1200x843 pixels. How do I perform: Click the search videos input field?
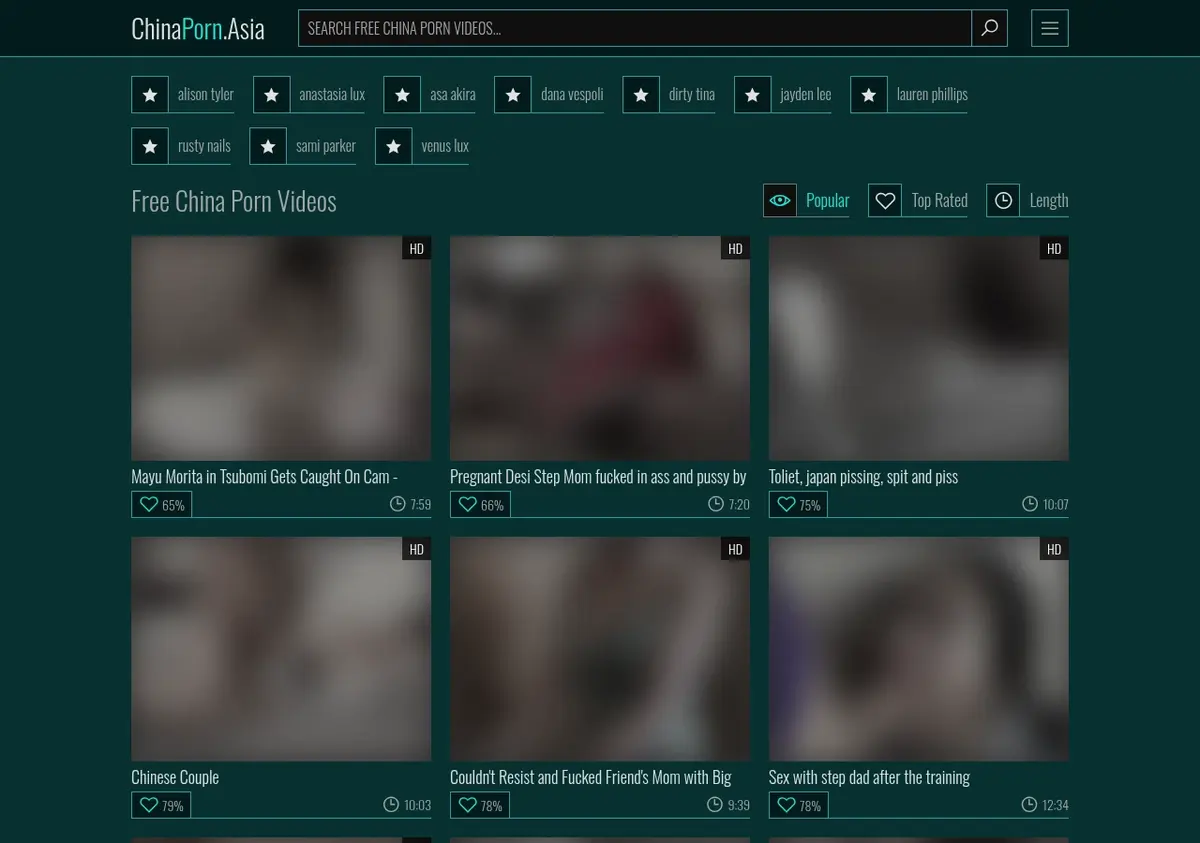pyautogui.click(x=635, y=28)
